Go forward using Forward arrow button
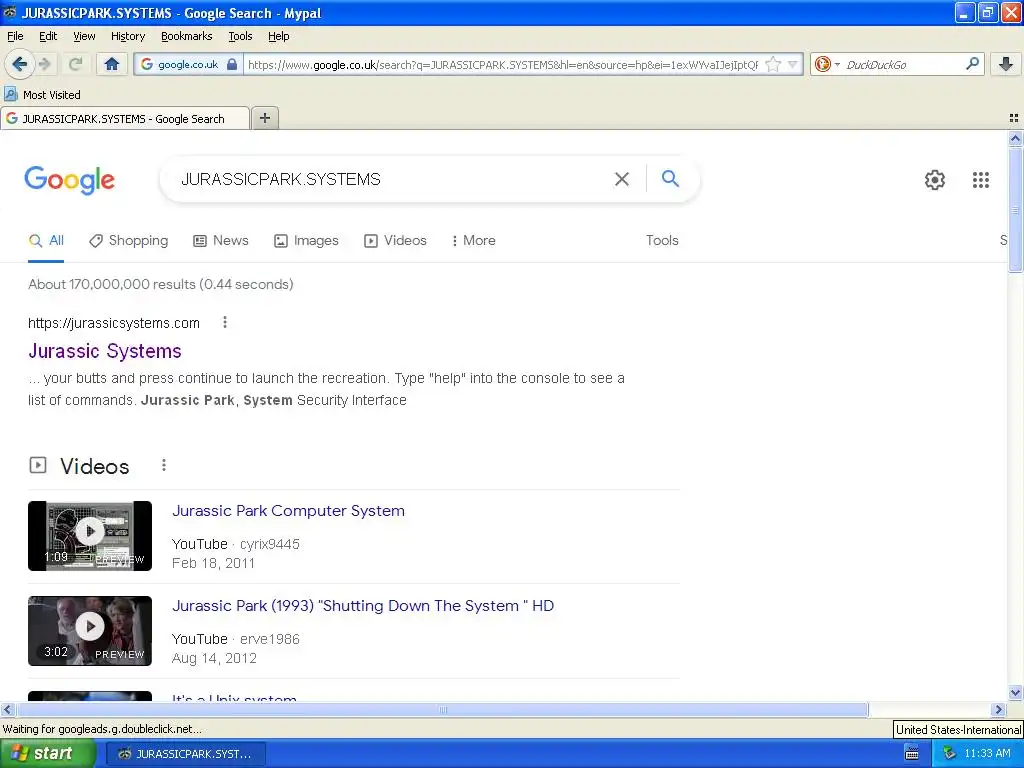Viewport: 1024px width, 768px height. click(45, 64)
